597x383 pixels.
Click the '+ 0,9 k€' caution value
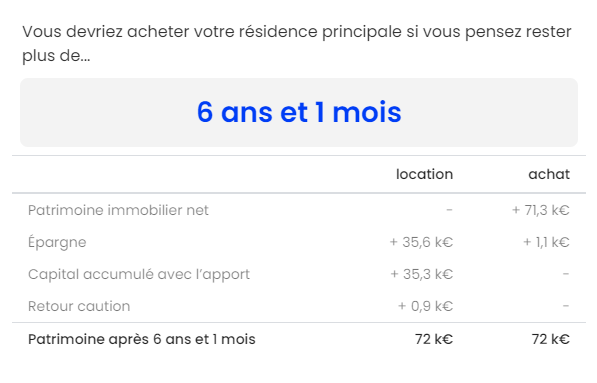425,306
